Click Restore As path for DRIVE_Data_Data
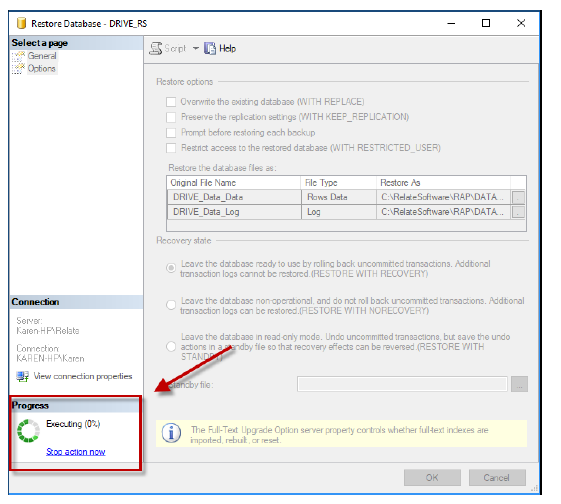Screen dimensions: 561x504 (x=443, y=197)
